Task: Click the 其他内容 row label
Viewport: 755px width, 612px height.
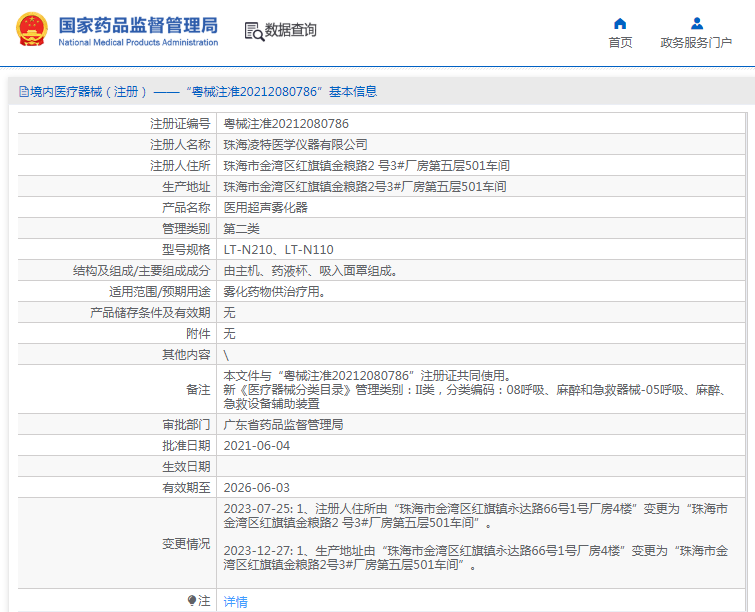Action: (186, 355)
